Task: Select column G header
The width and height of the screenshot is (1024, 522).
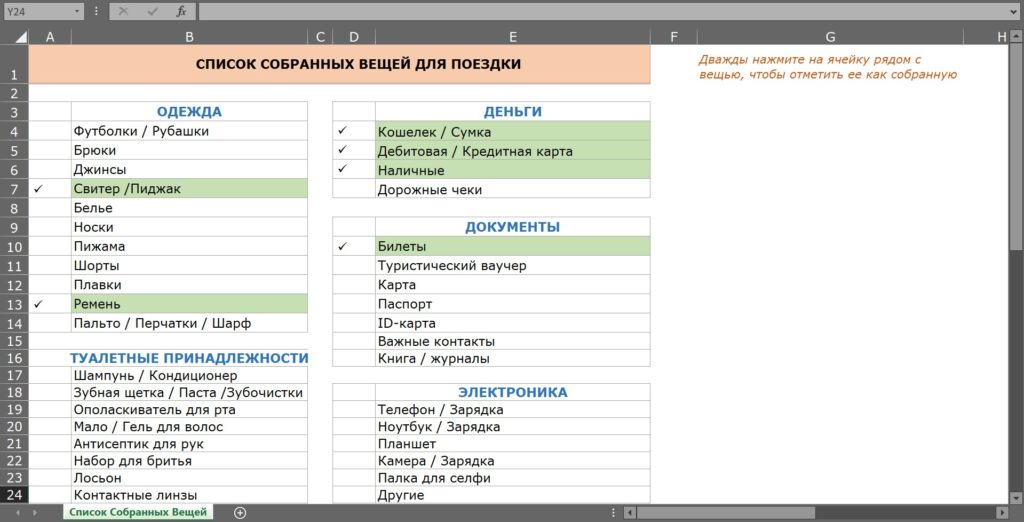Action: (830, 37)
